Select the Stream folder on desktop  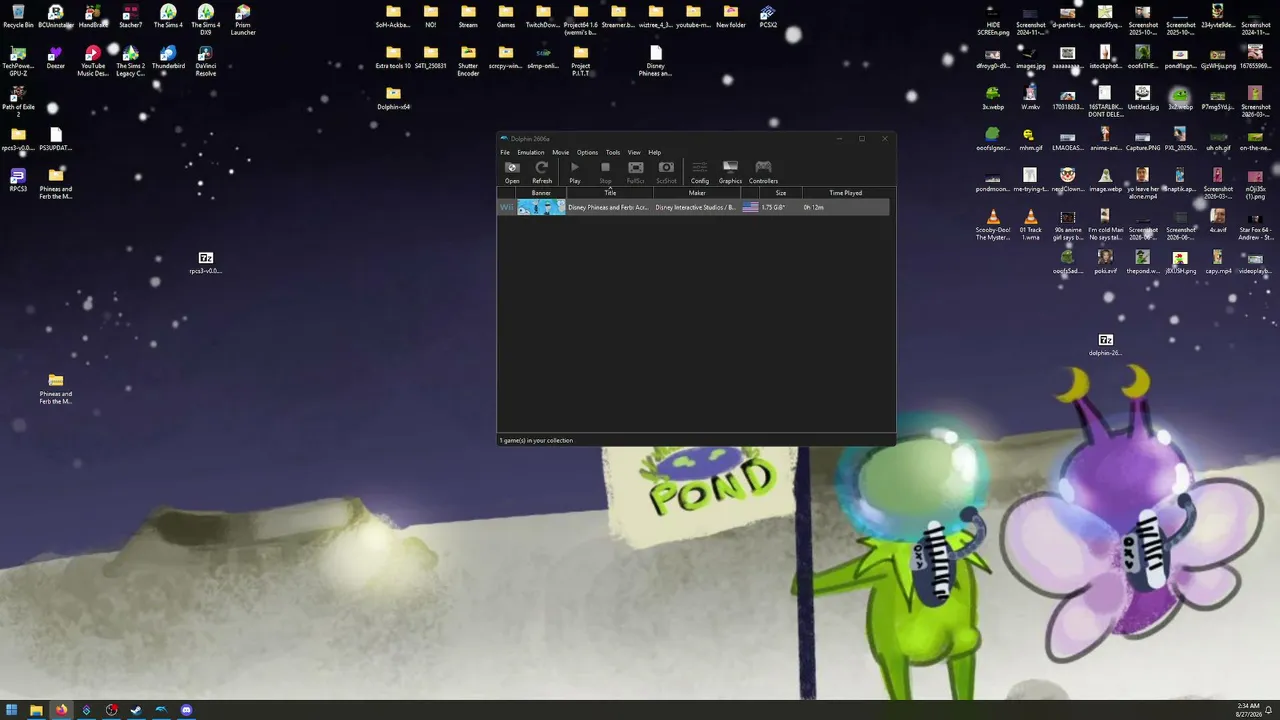[468, 17]
